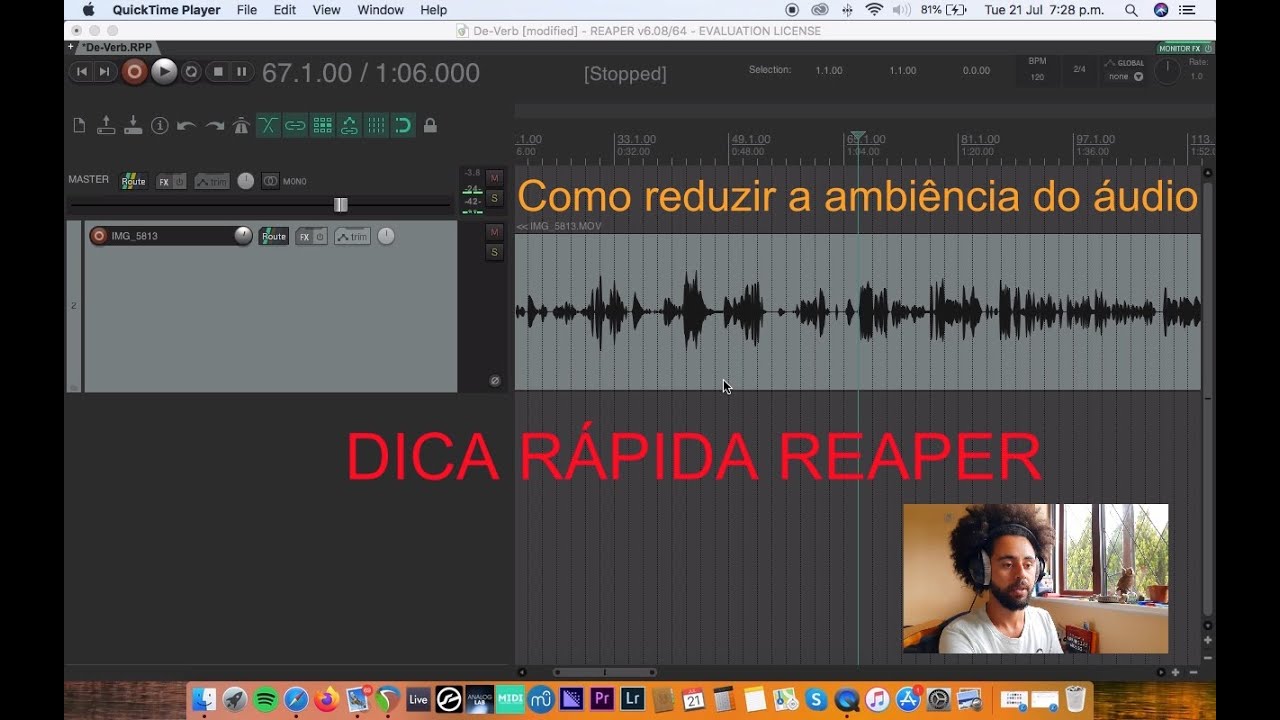
Task: Toggle Master FX bypass power icon
Action: pos(180,181)
